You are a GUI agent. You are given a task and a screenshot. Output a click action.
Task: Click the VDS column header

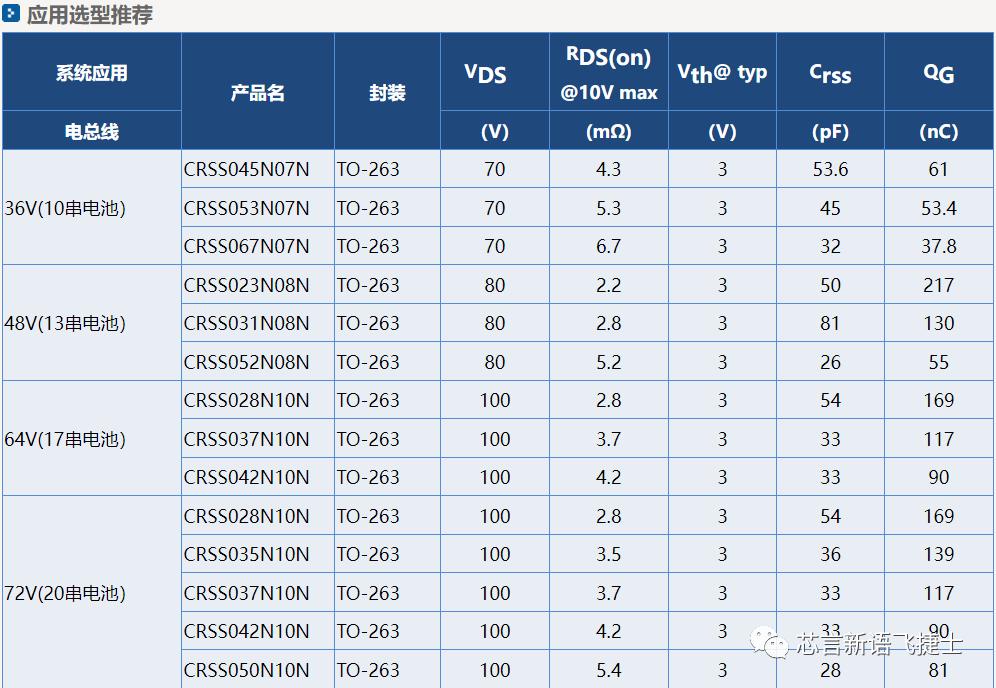click(x=495, y=72)
